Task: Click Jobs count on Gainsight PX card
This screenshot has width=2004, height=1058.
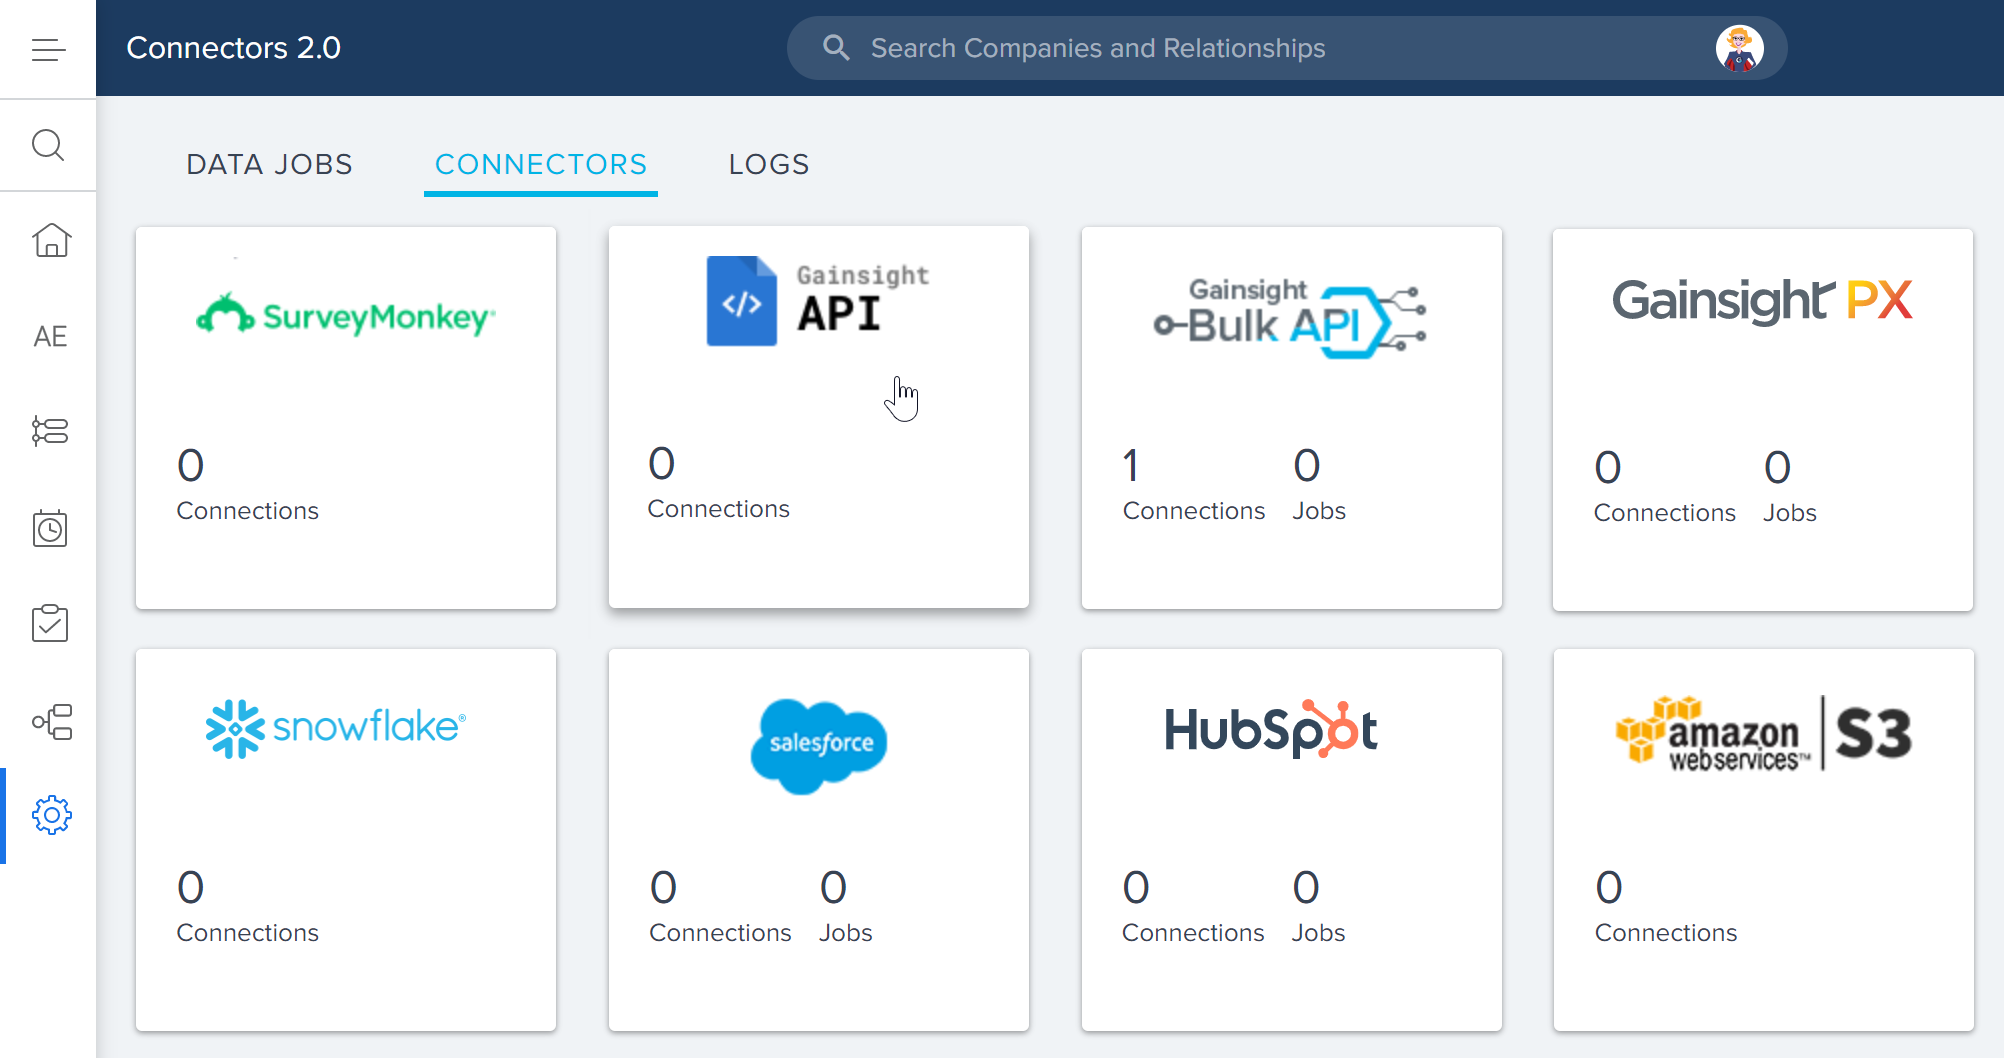Action: tap(1790, 487)
